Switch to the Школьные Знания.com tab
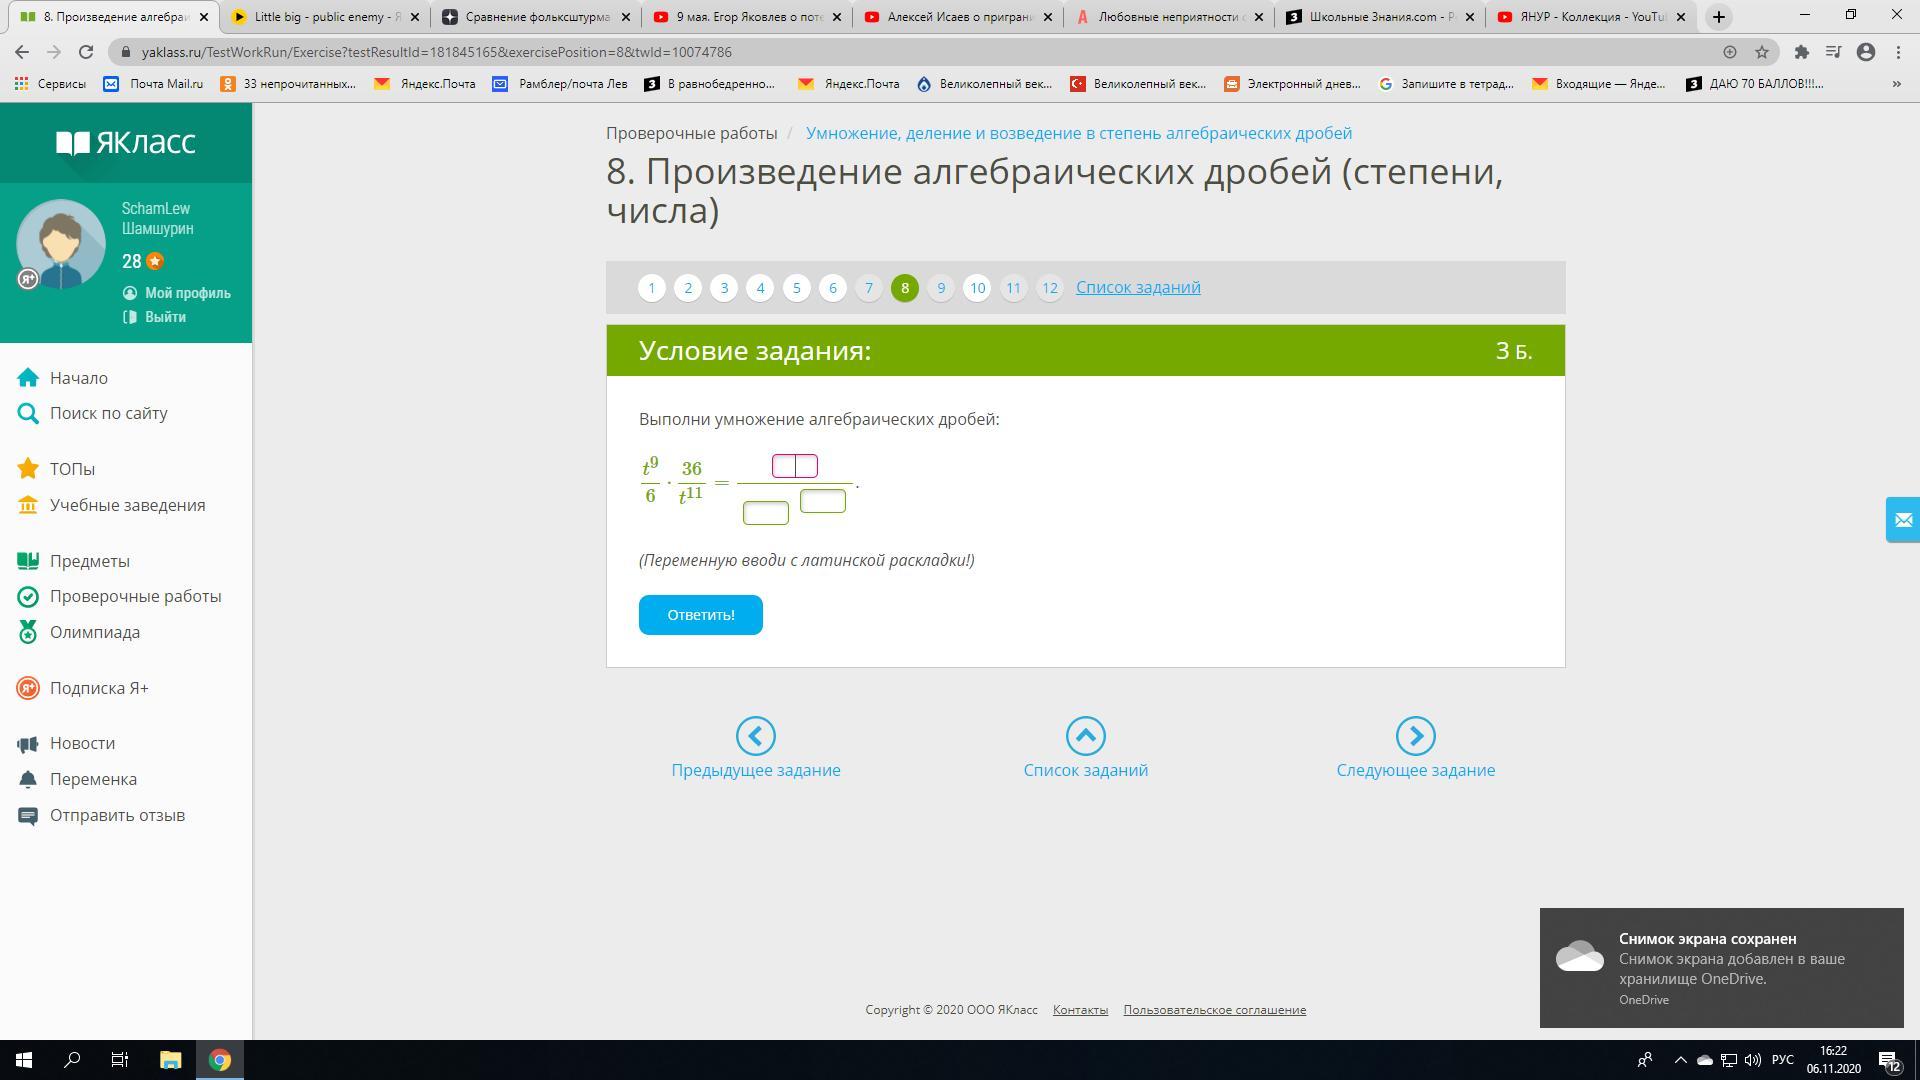 click(x=1378, y=17)
